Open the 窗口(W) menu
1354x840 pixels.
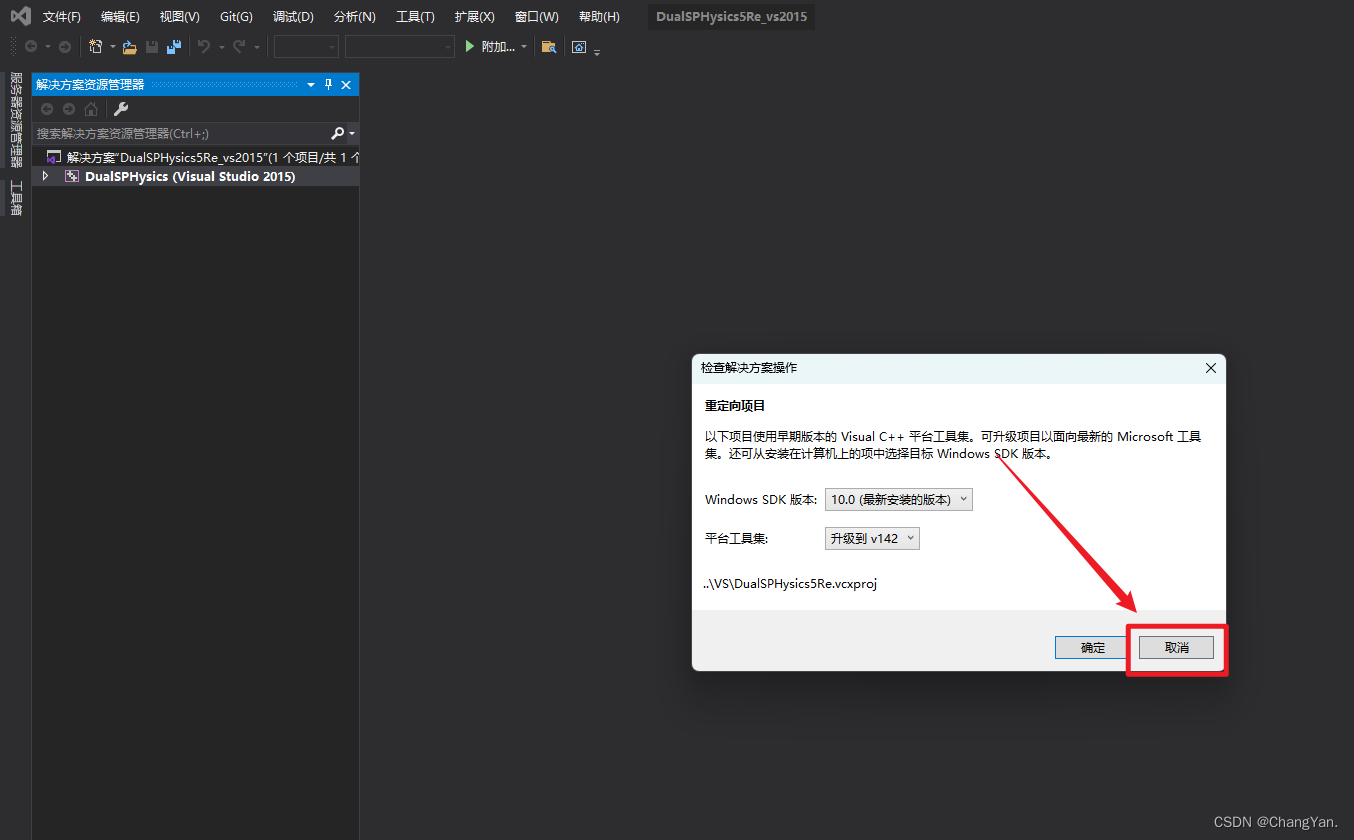[537, 17]
